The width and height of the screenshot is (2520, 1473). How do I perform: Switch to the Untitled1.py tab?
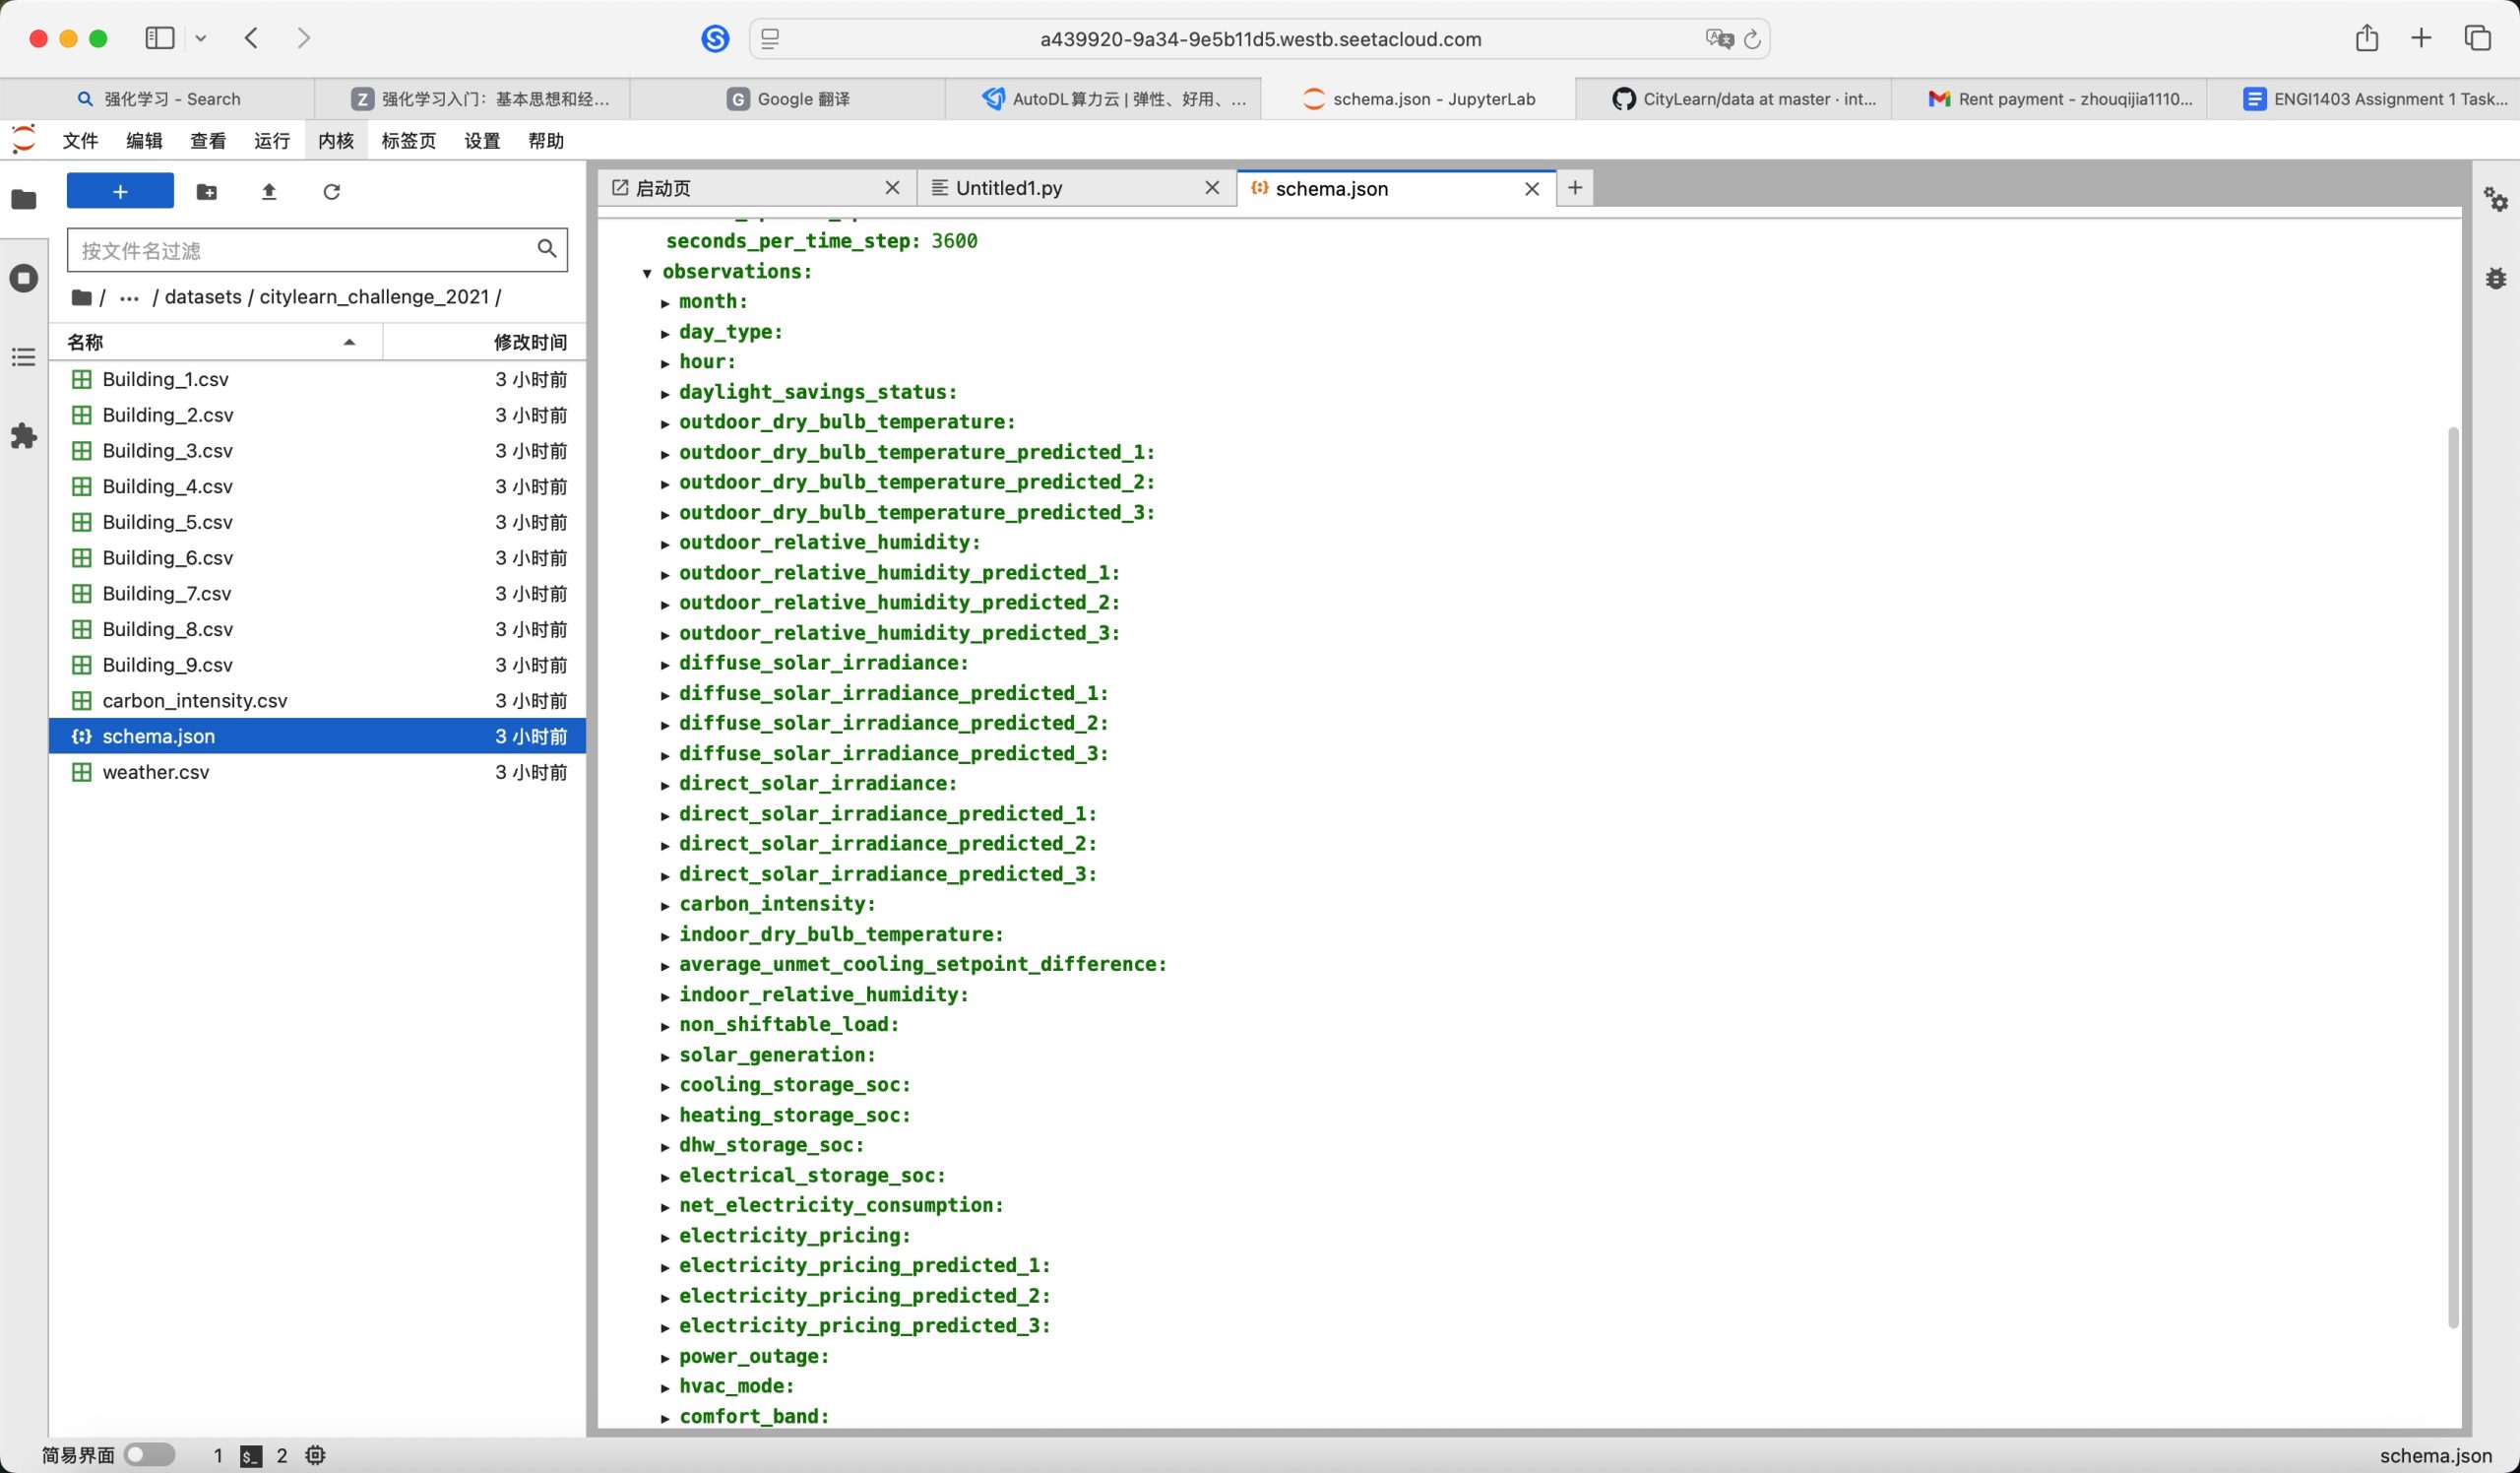point(1008,188)
